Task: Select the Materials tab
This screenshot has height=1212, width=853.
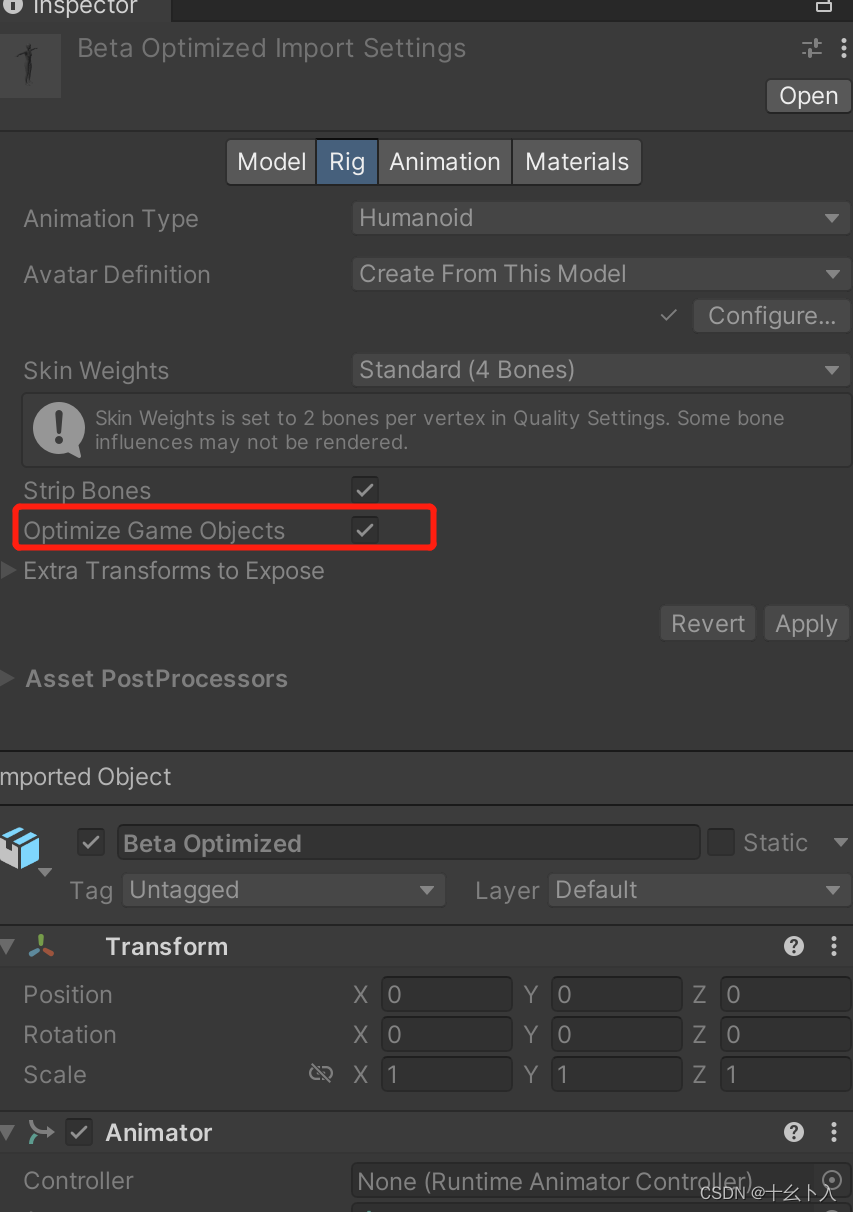Action: point(576,161)
